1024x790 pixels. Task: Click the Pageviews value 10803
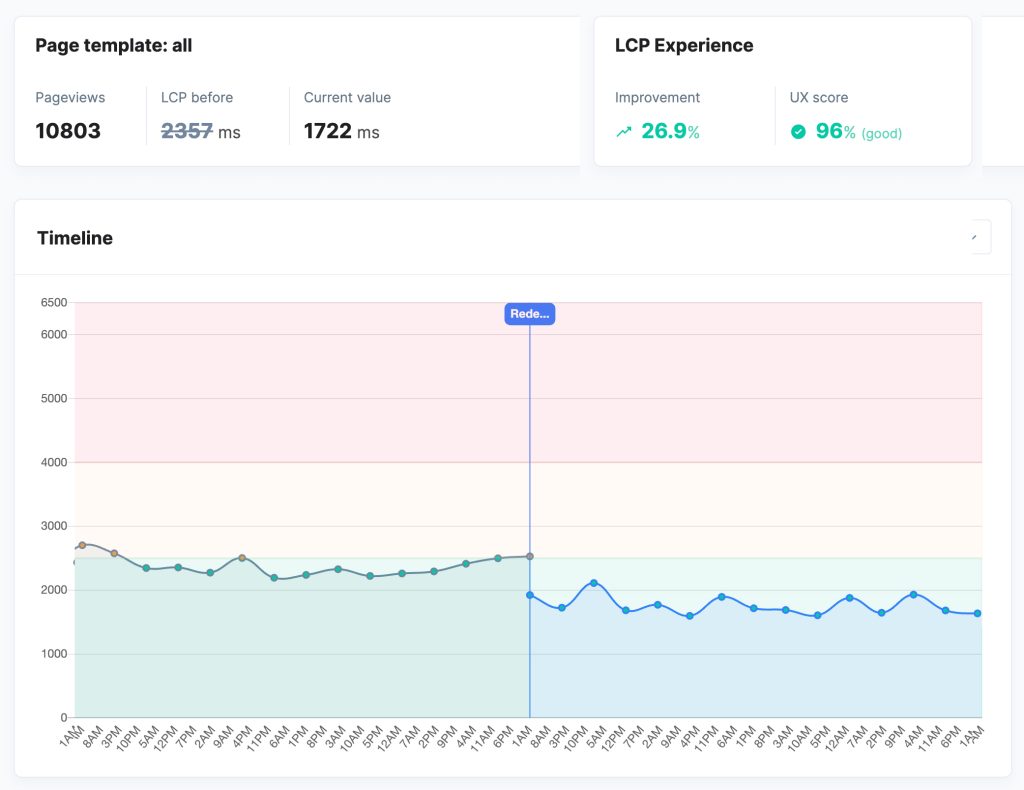pos(68,131)
